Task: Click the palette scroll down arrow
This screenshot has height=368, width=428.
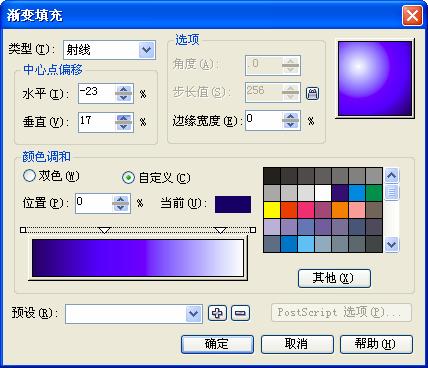Action: pos(392,245)
